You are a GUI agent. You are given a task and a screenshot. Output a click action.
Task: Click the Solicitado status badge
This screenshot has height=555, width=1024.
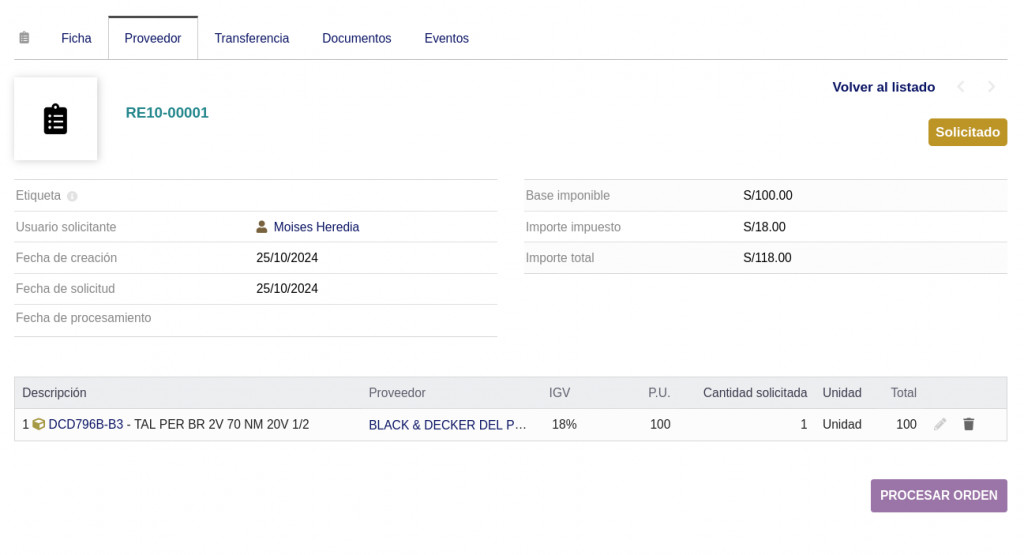coord(967,132)
